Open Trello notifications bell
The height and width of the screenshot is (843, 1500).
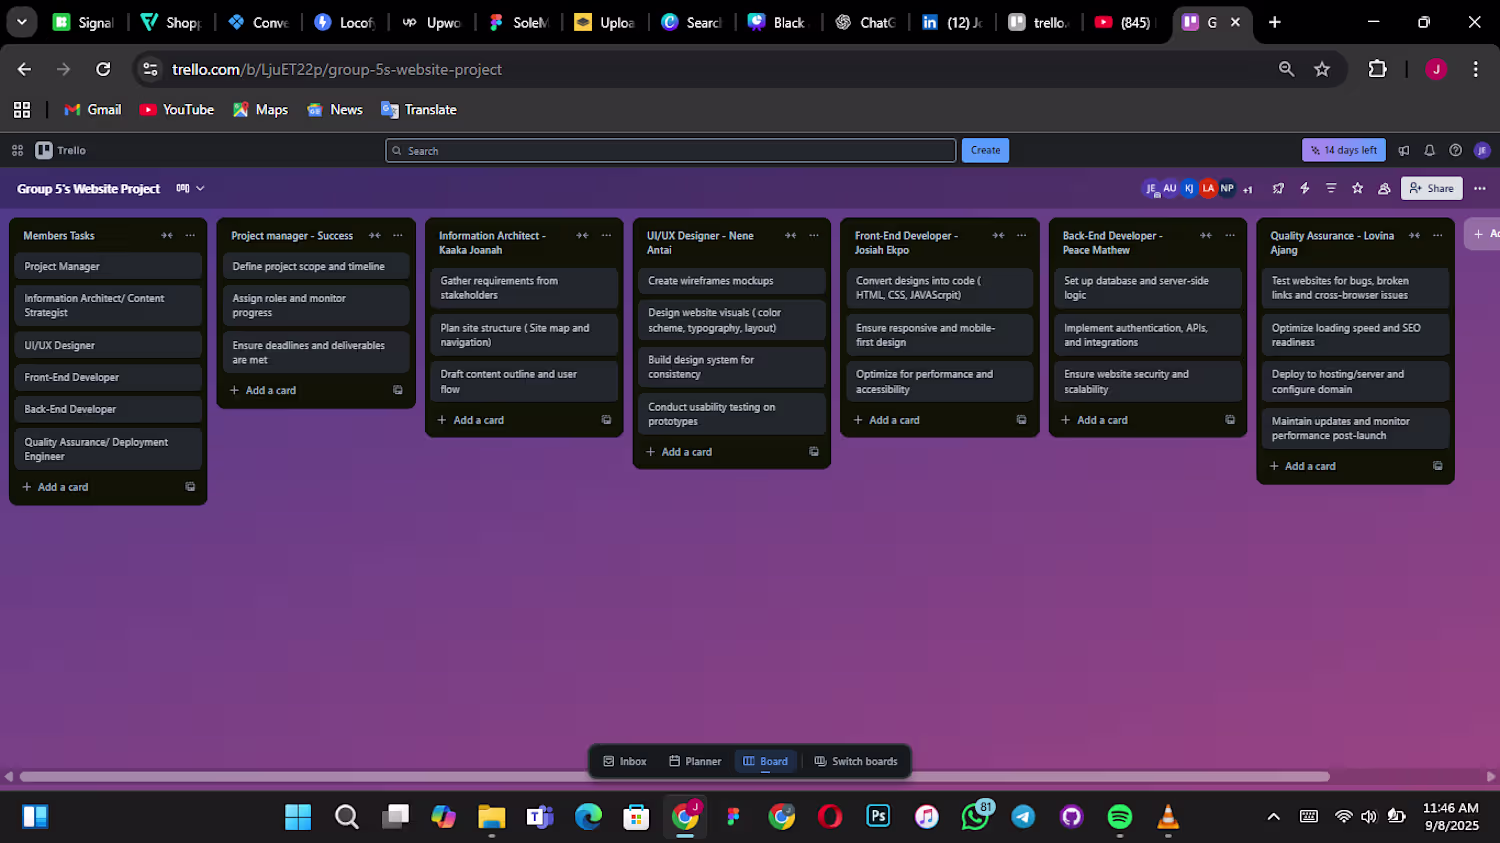[x=1430, y=150]
